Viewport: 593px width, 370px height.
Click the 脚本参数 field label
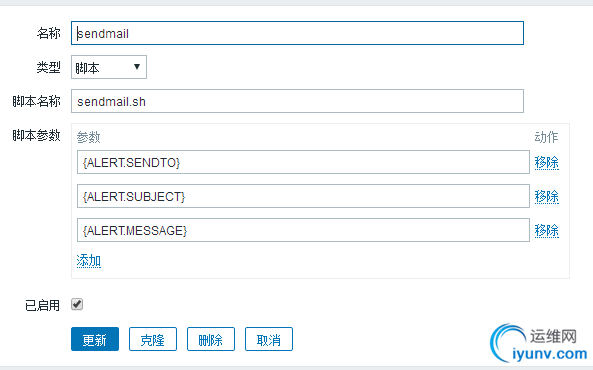tap(36, 135)
